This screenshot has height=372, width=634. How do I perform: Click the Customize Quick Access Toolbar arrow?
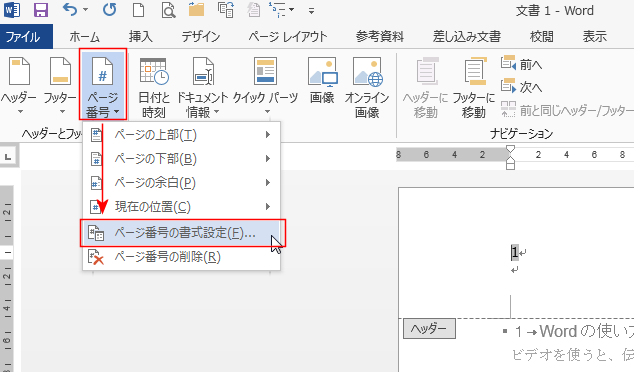click(311, 11)
